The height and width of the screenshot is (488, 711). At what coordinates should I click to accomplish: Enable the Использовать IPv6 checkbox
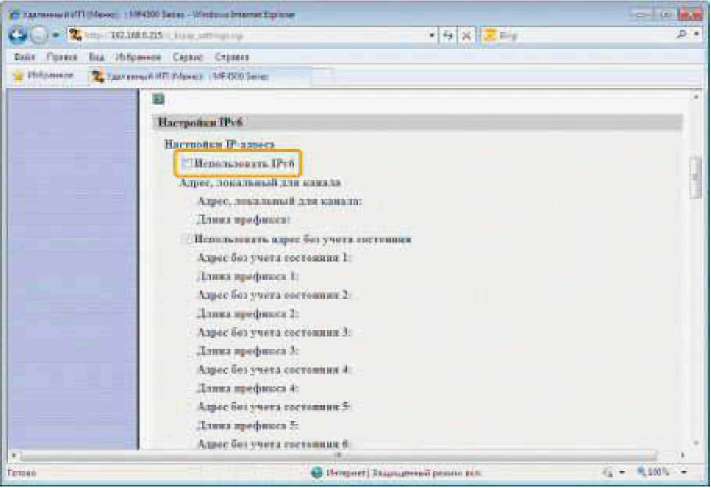[187, 163]
